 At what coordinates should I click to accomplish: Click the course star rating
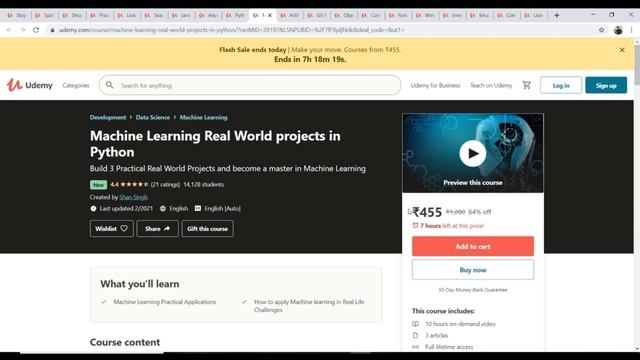pyautogui.click(x=134, y=184)
